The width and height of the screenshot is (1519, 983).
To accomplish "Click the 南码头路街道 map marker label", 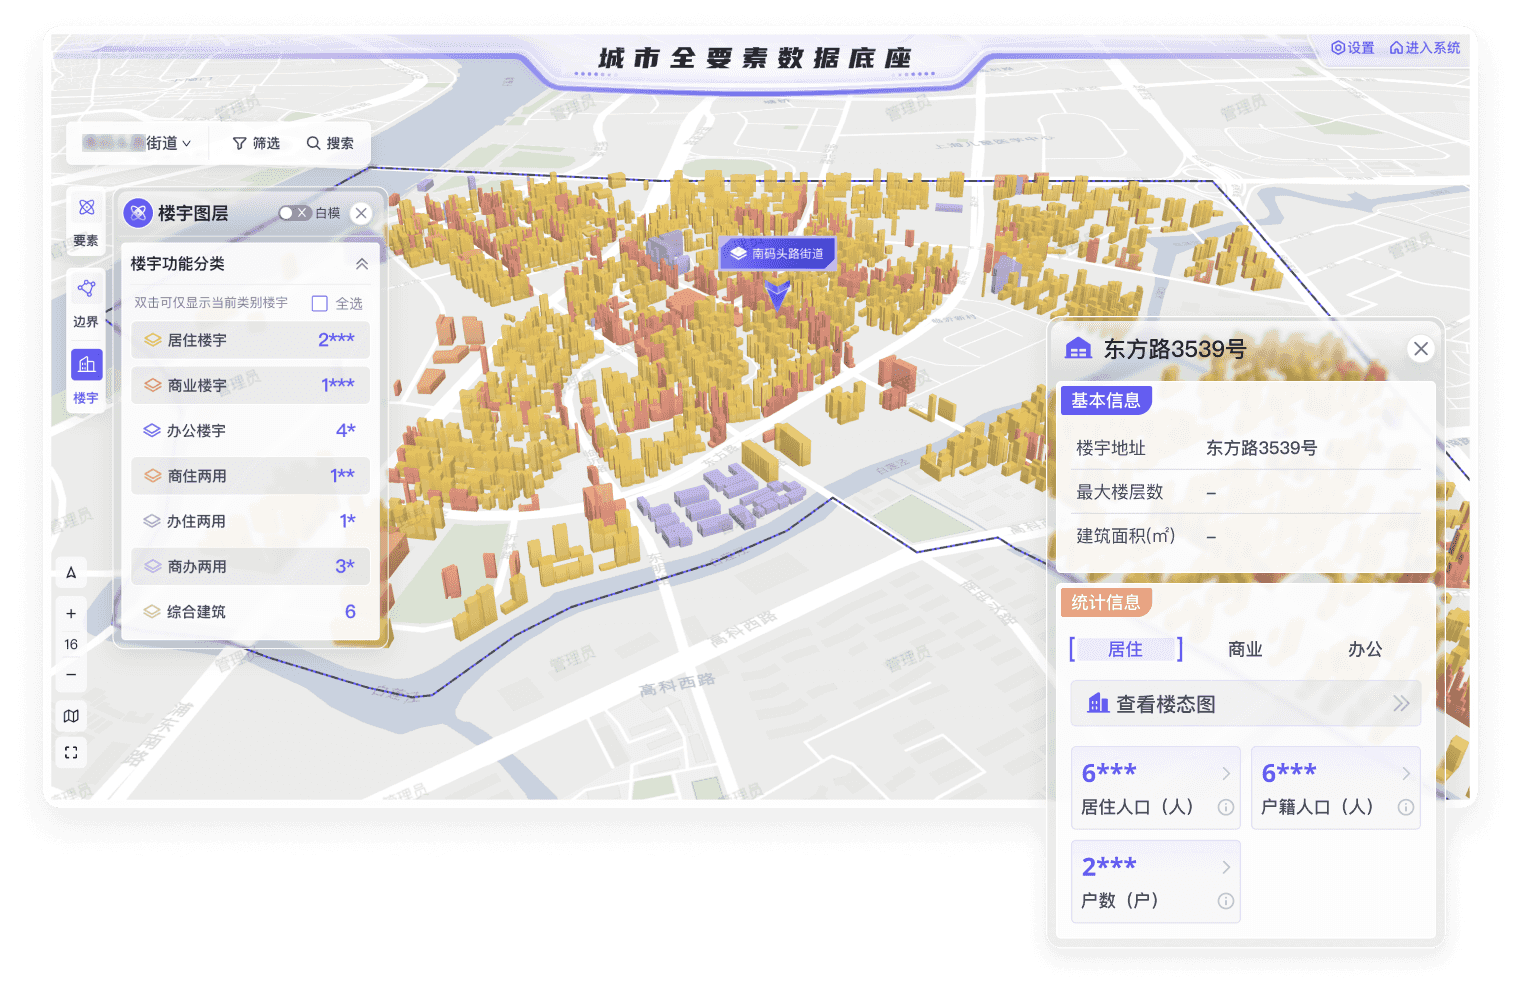I will 777,254.
